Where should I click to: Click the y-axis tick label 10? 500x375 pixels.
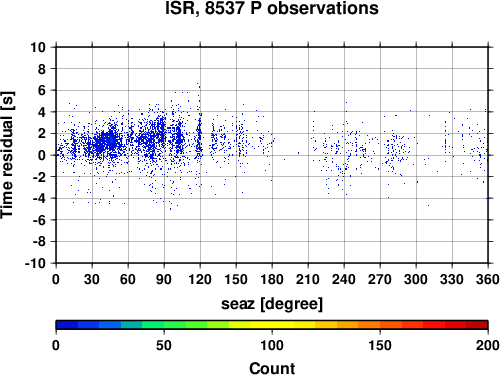[x=38, y=47]
